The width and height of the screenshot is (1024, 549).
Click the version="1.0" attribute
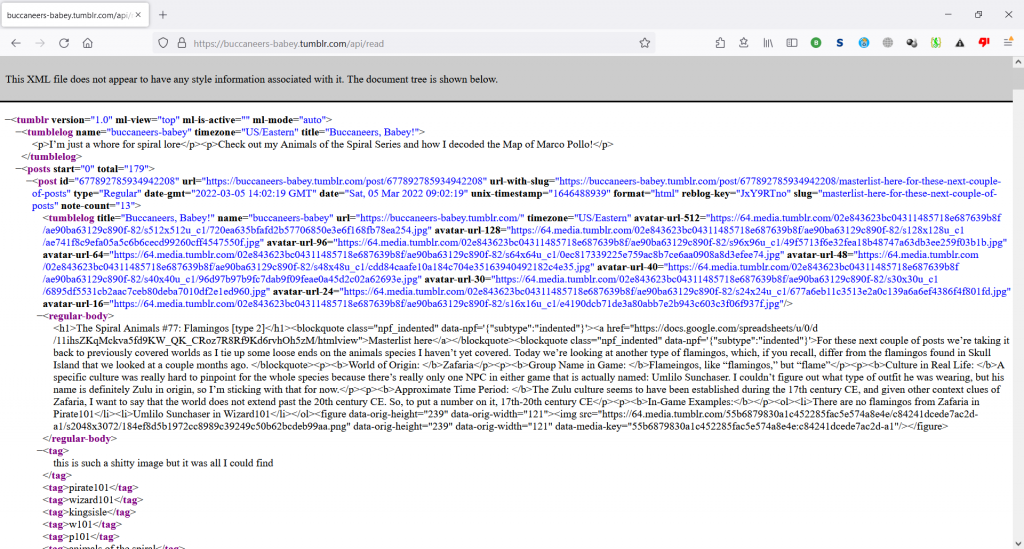[x=82, y=119]
